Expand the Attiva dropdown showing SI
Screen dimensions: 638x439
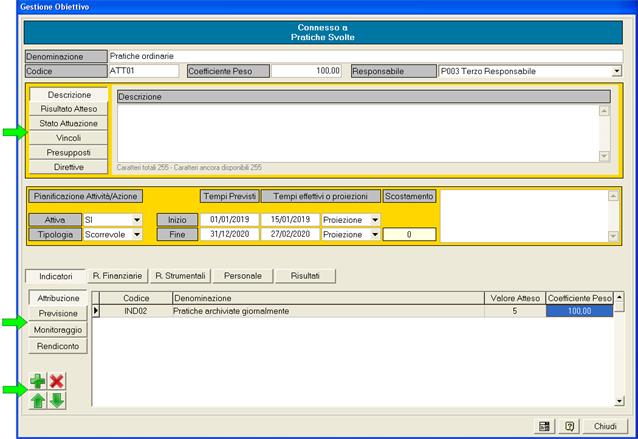pos(137,220)
